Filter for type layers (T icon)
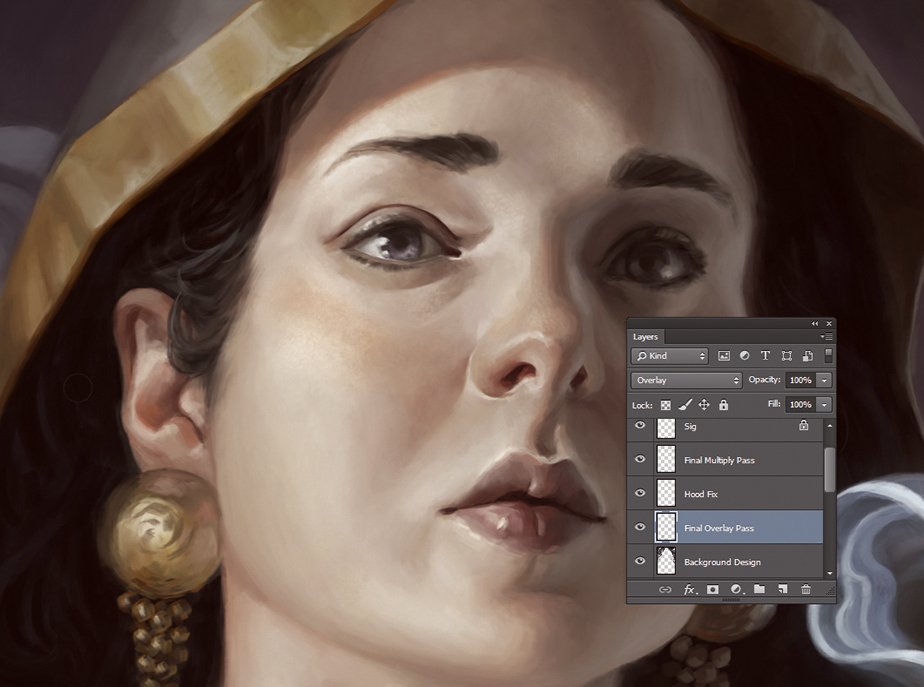Screen dimensions: 924x687 point(765,356)
